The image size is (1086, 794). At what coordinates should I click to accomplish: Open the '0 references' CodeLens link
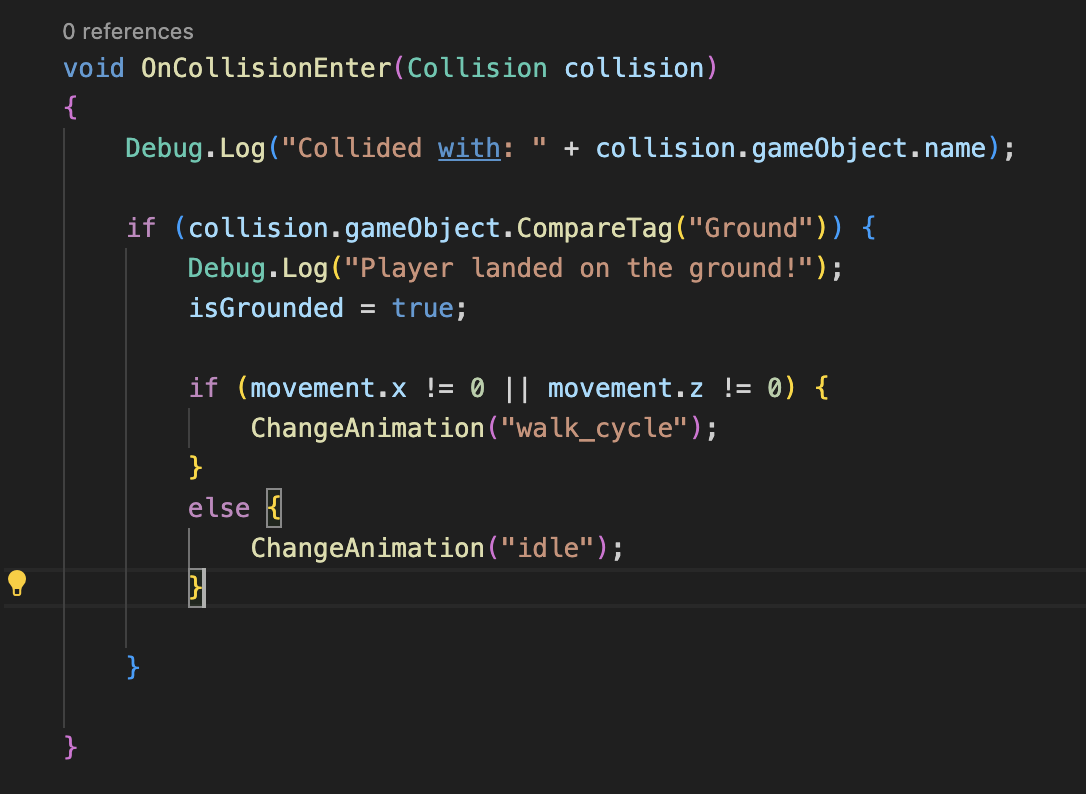click(127, 31)
